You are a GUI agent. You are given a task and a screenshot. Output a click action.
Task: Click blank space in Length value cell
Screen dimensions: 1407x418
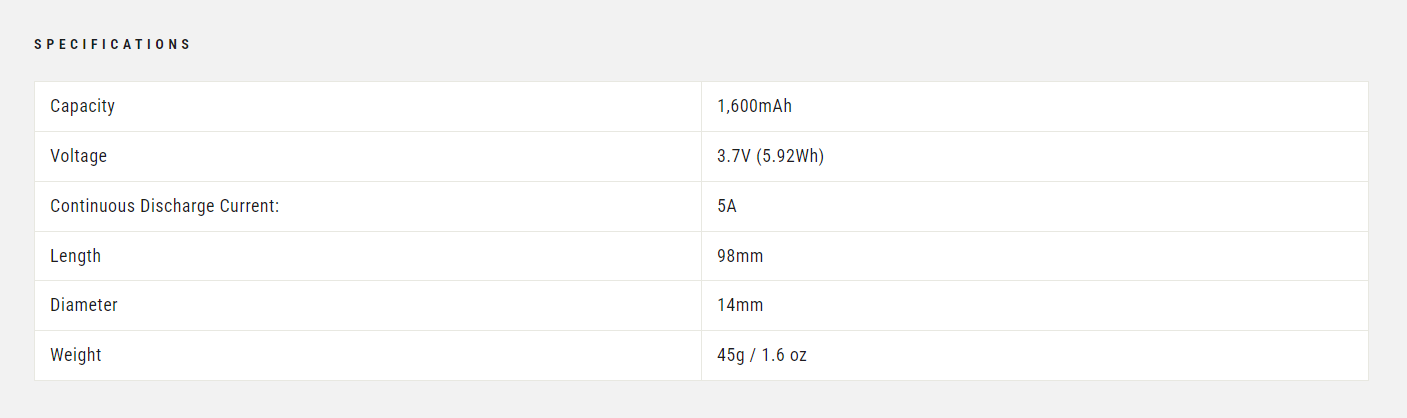[x=1070, y=256]
